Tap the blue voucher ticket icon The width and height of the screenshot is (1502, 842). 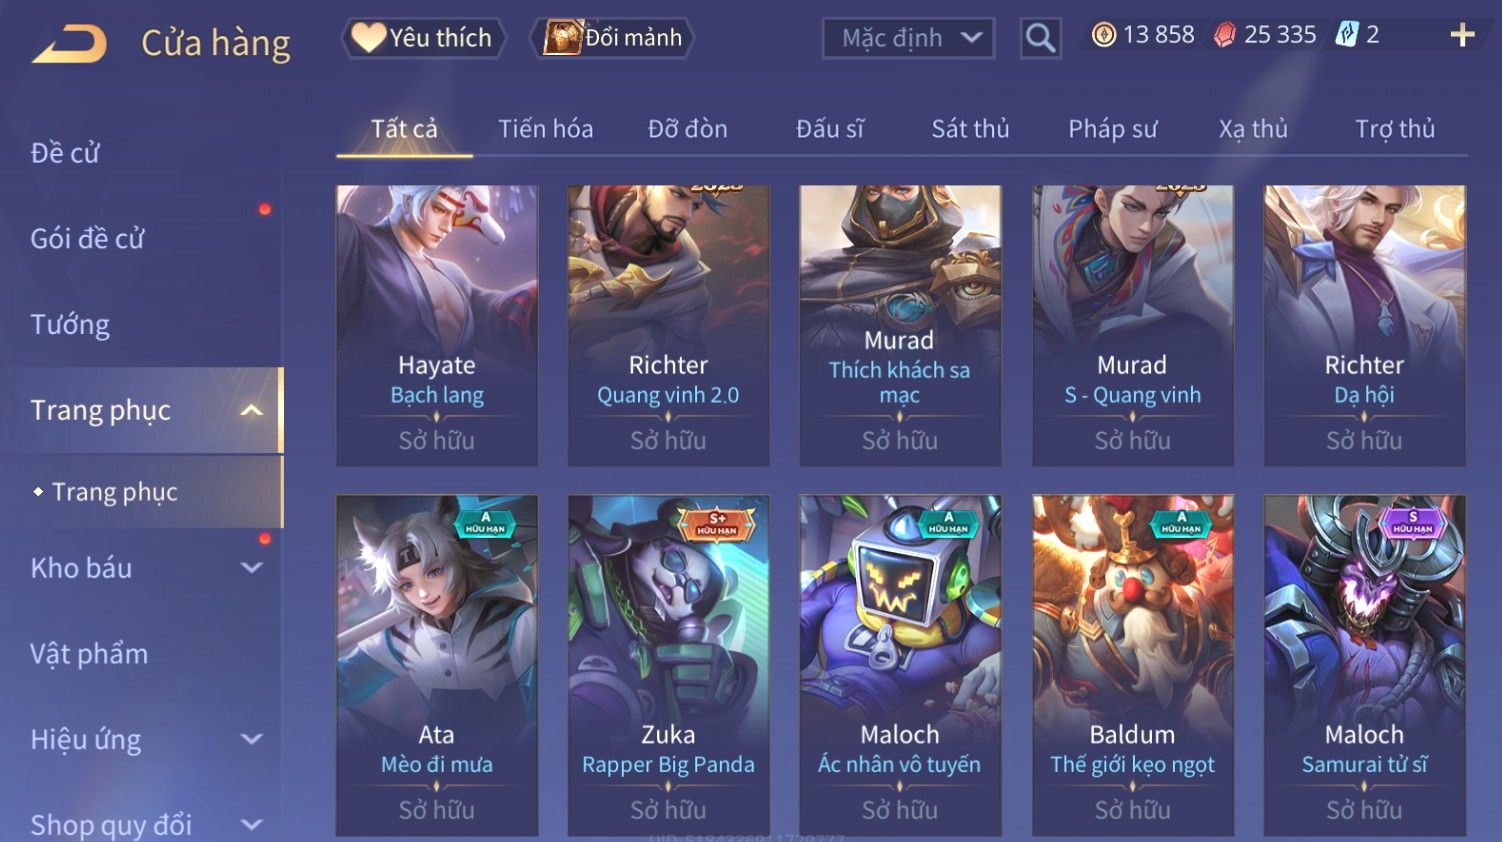click(1347, 35)
